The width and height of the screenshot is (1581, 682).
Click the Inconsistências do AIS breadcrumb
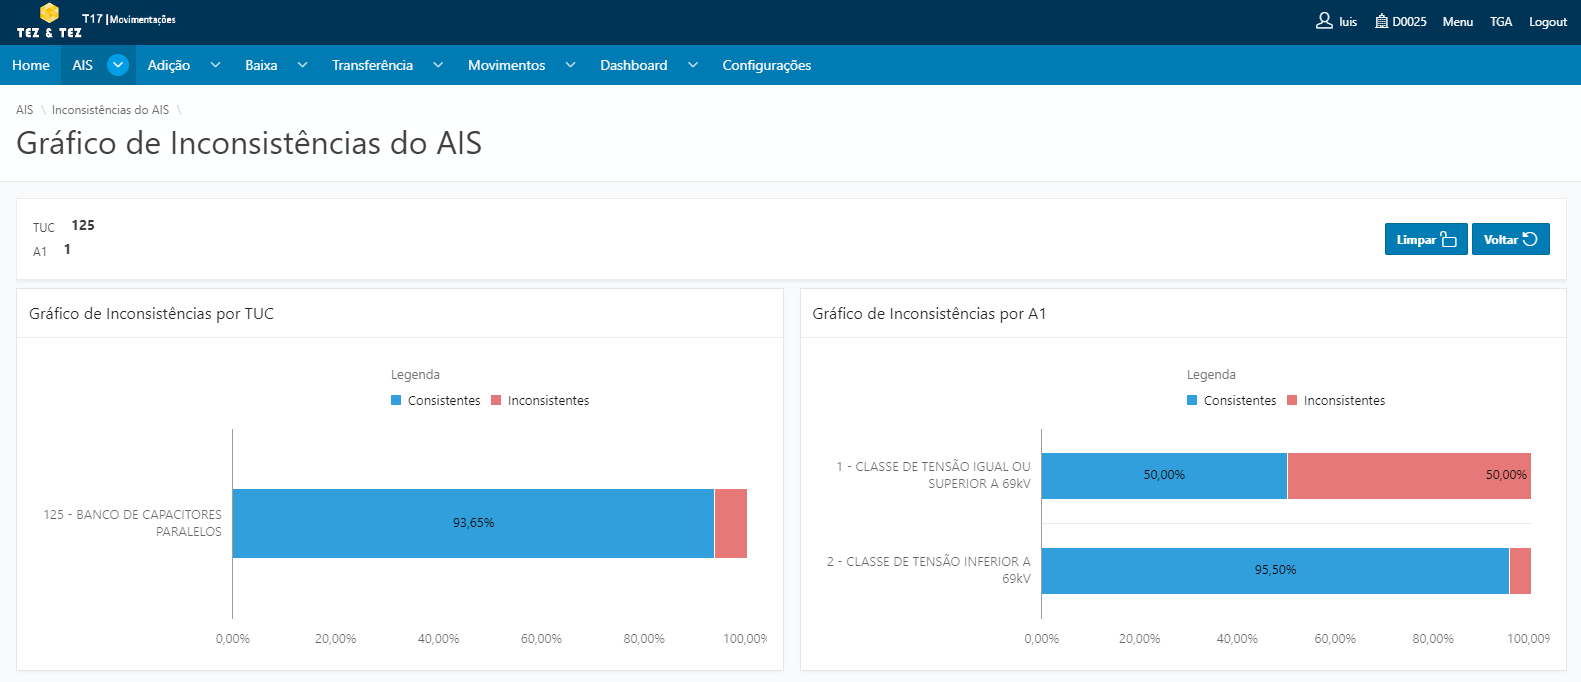(110, 110)
